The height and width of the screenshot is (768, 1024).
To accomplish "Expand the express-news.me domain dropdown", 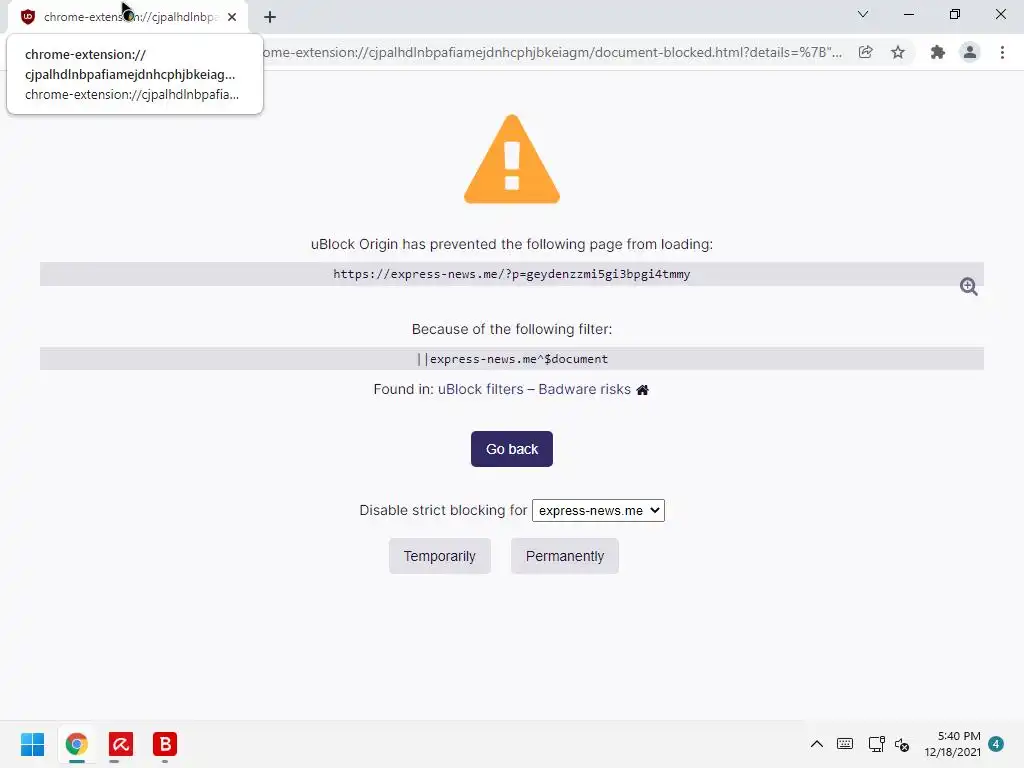I will click(x=598, y=511).
